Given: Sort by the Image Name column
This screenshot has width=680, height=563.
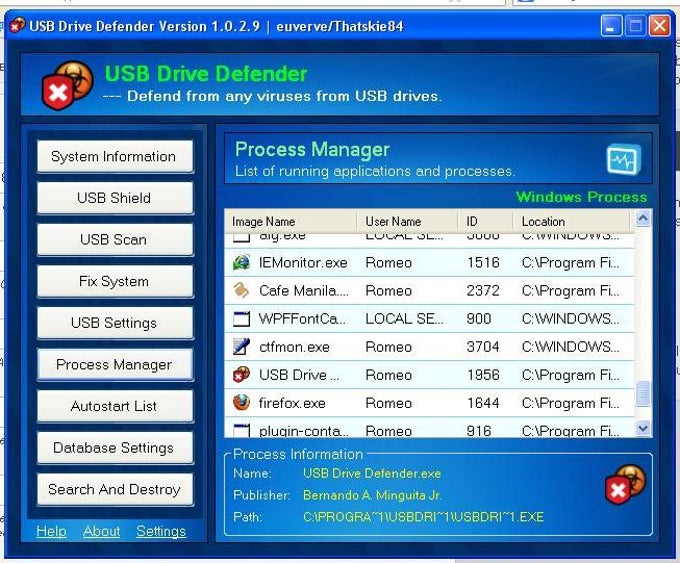Looking at the screenshot, I should (291, 222).
